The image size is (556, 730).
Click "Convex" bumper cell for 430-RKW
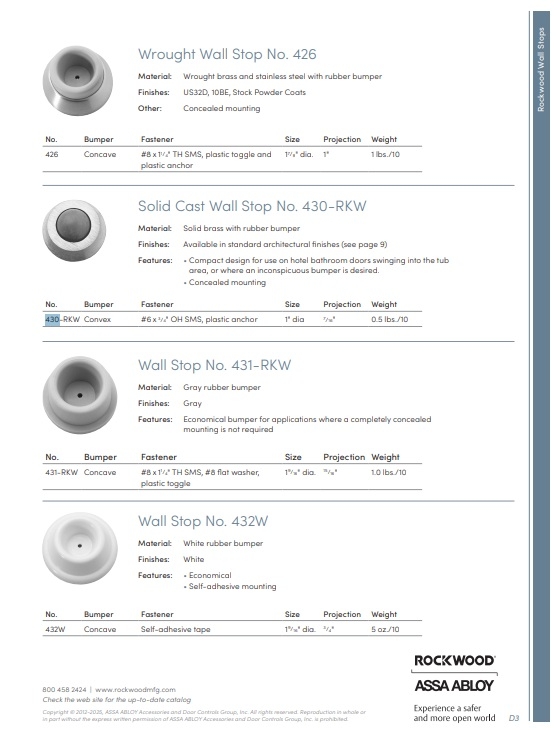click(97, 319)
